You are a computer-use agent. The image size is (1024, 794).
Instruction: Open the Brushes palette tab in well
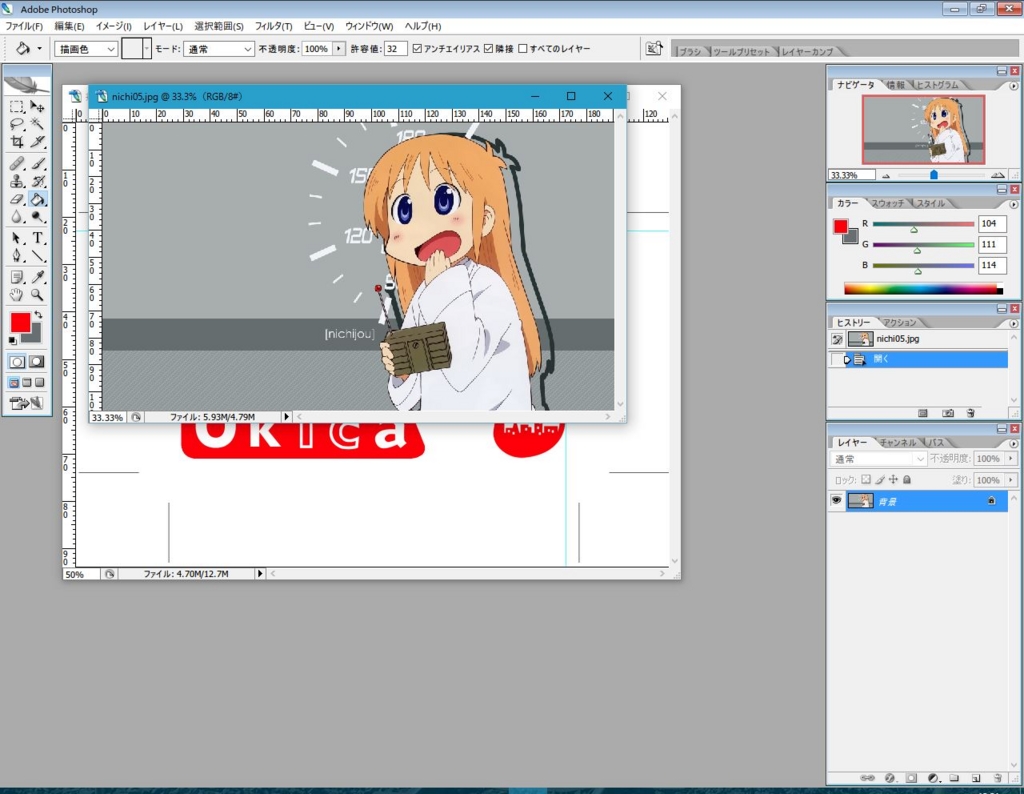tap(690, 51)
